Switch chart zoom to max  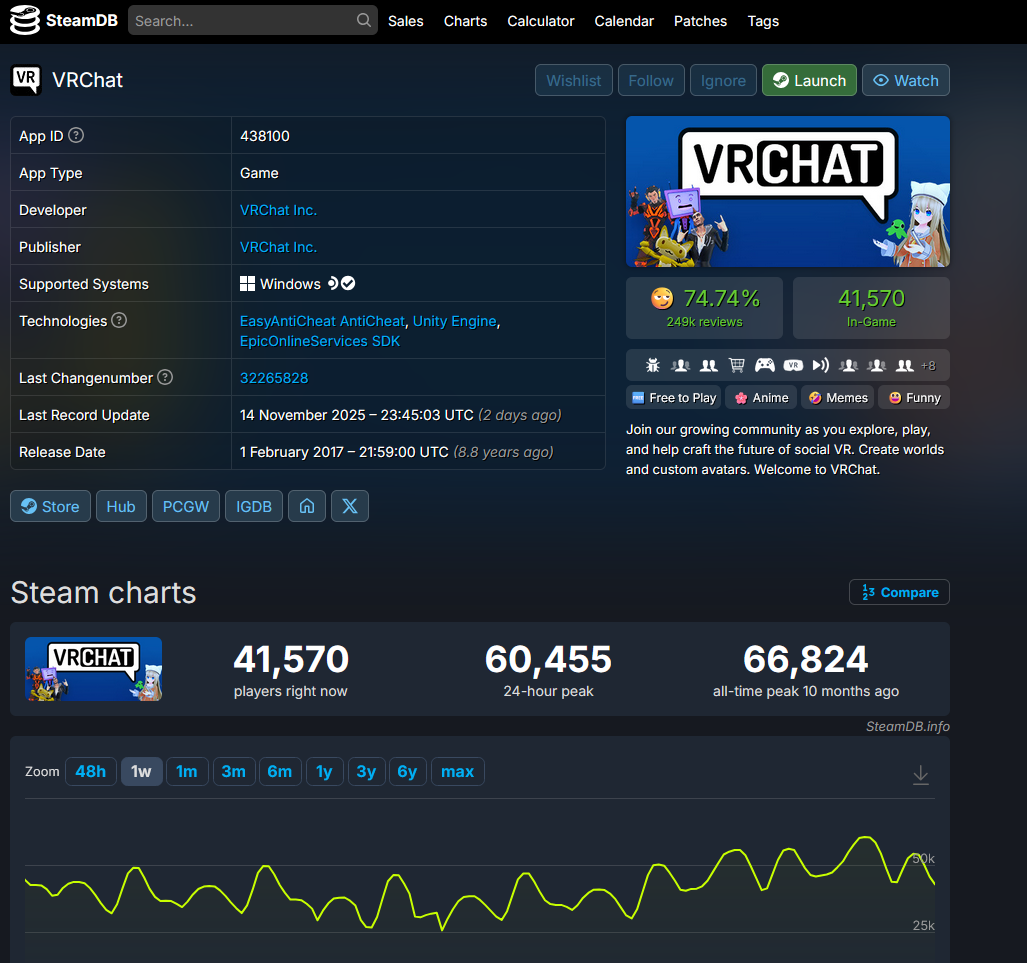point(457,772)
